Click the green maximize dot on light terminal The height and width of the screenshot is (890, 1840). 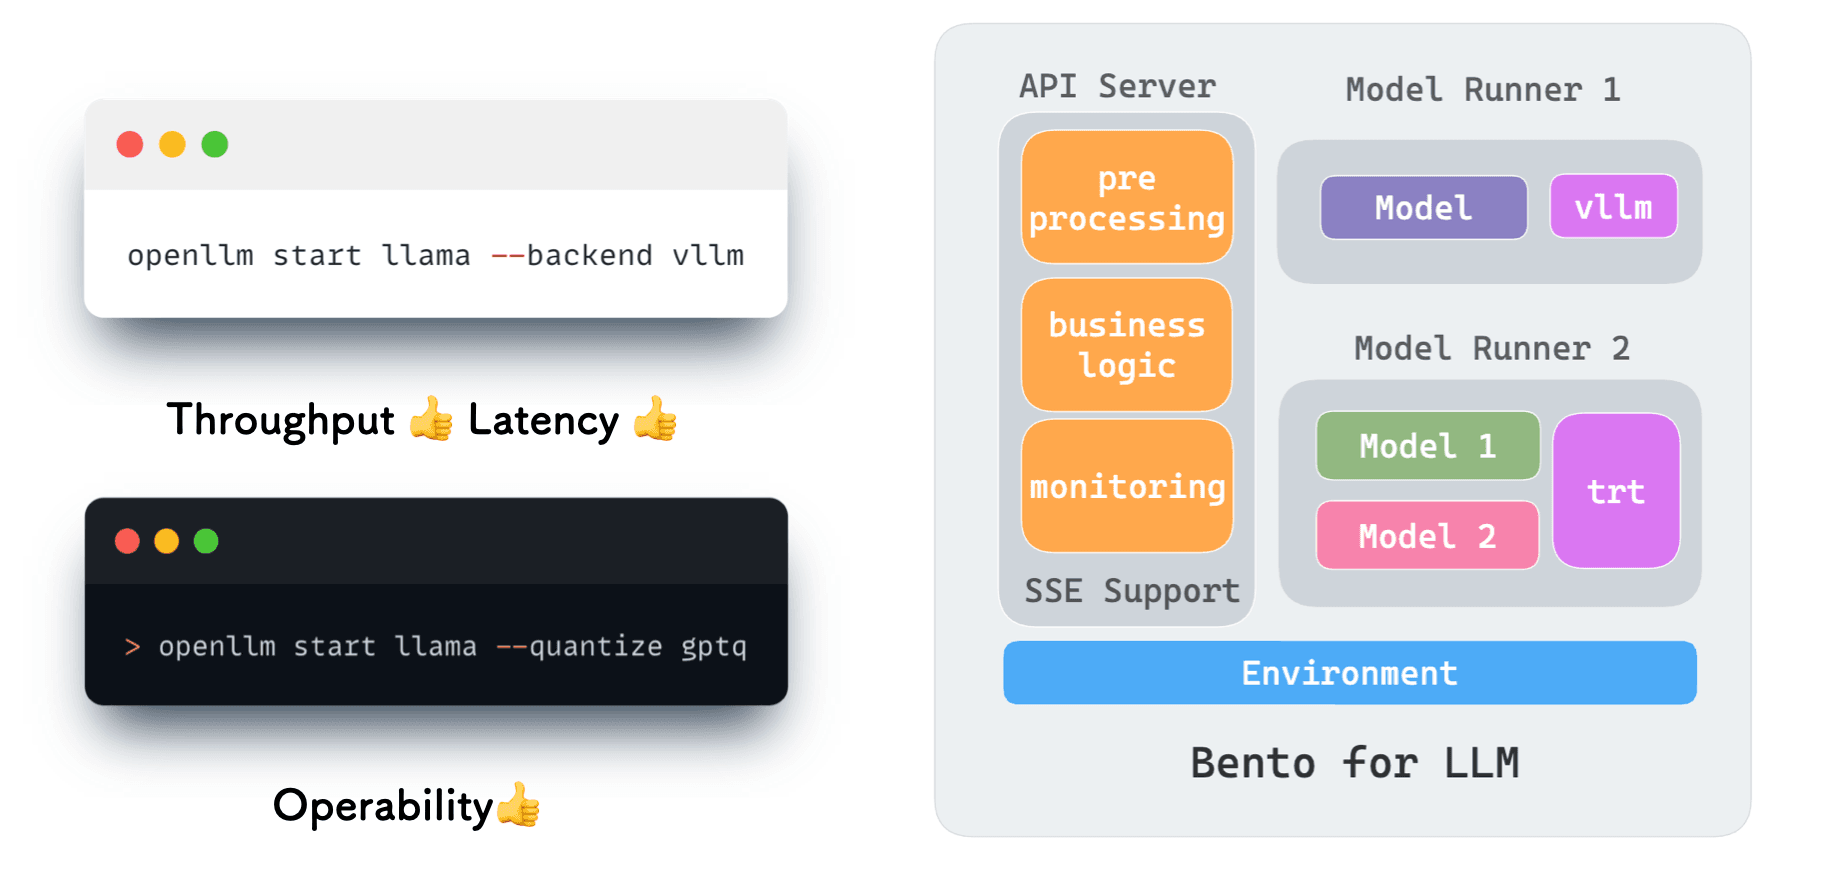(x=215, y=144)
